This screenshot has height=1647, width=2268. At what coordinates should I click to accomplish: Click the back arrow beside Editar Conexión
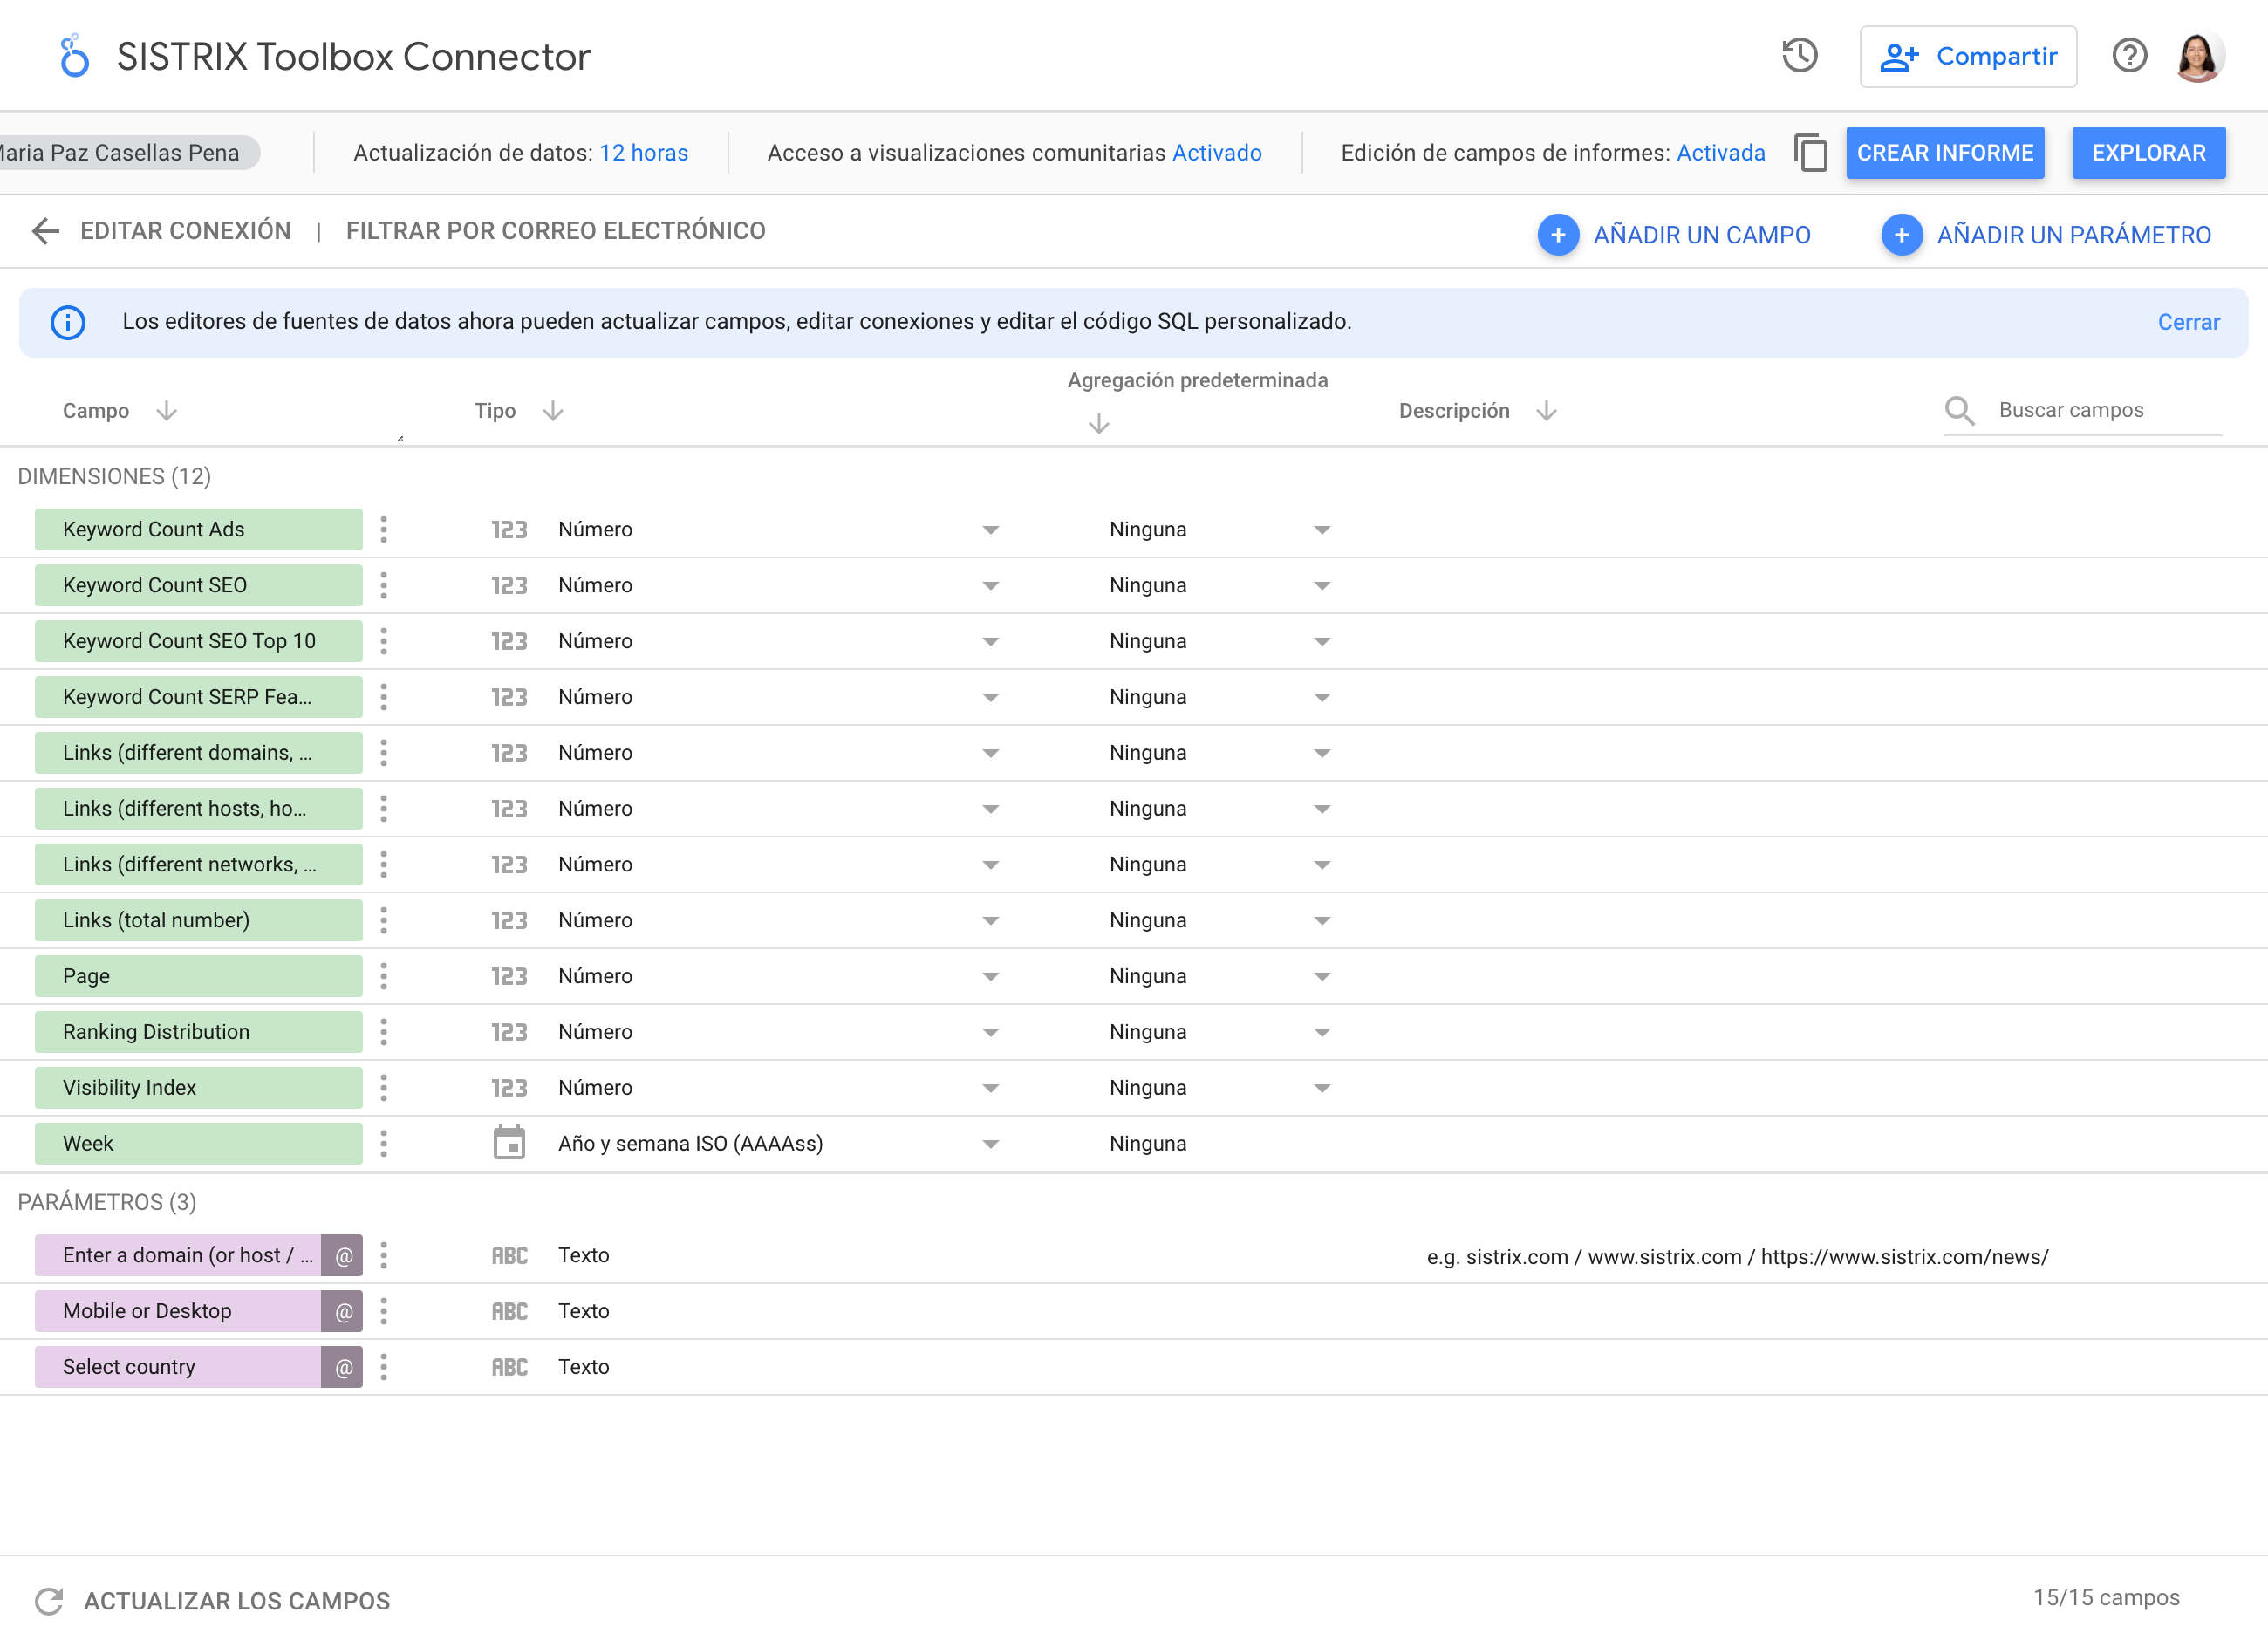tap(46, 231)
